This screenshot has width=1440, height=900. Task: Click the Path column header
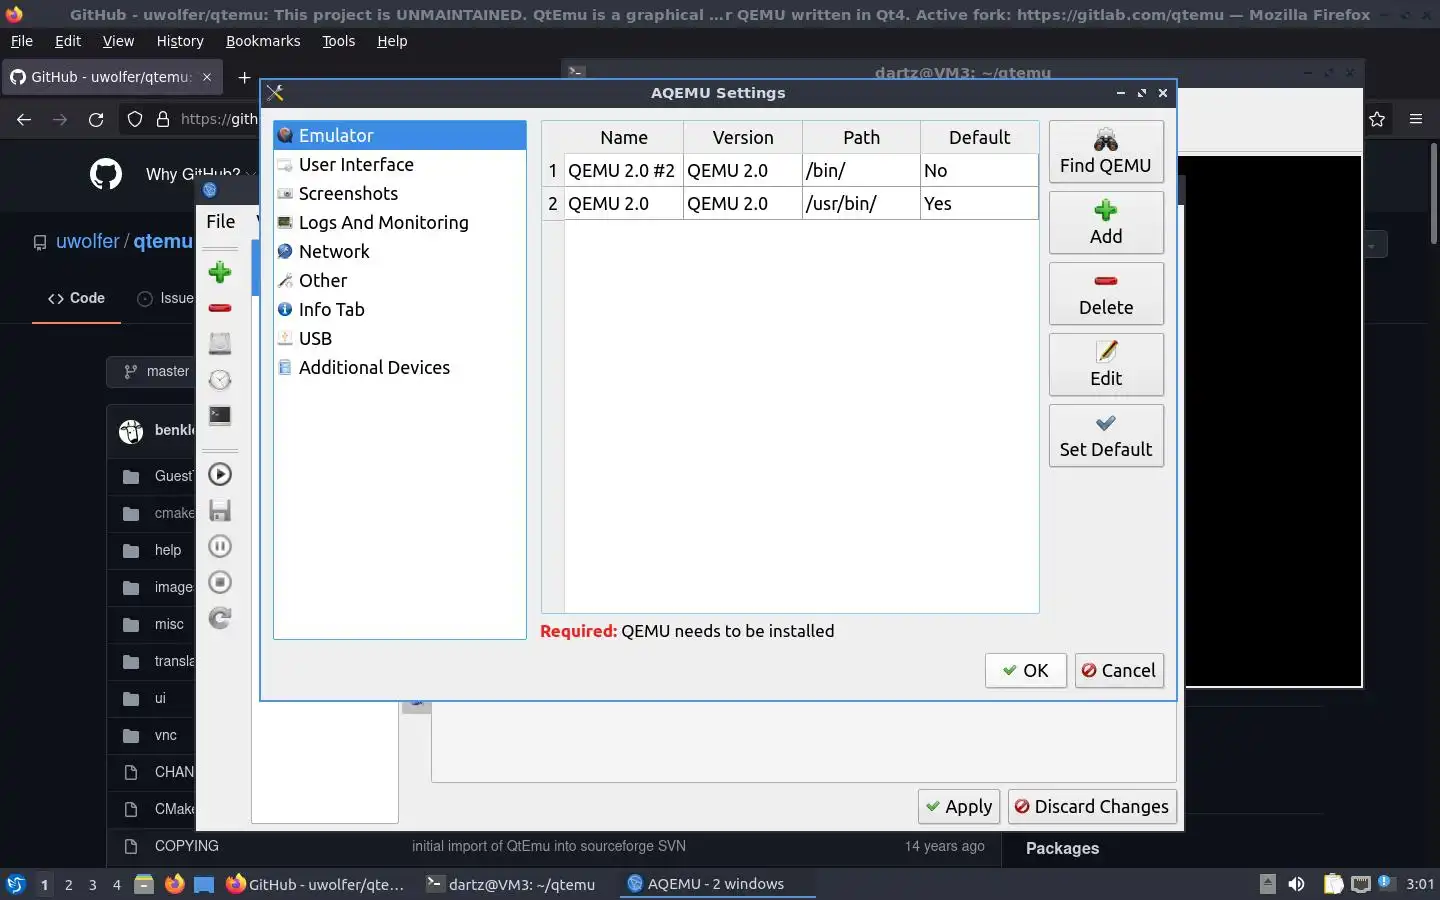pyautogui.click(x=861, y=138)
